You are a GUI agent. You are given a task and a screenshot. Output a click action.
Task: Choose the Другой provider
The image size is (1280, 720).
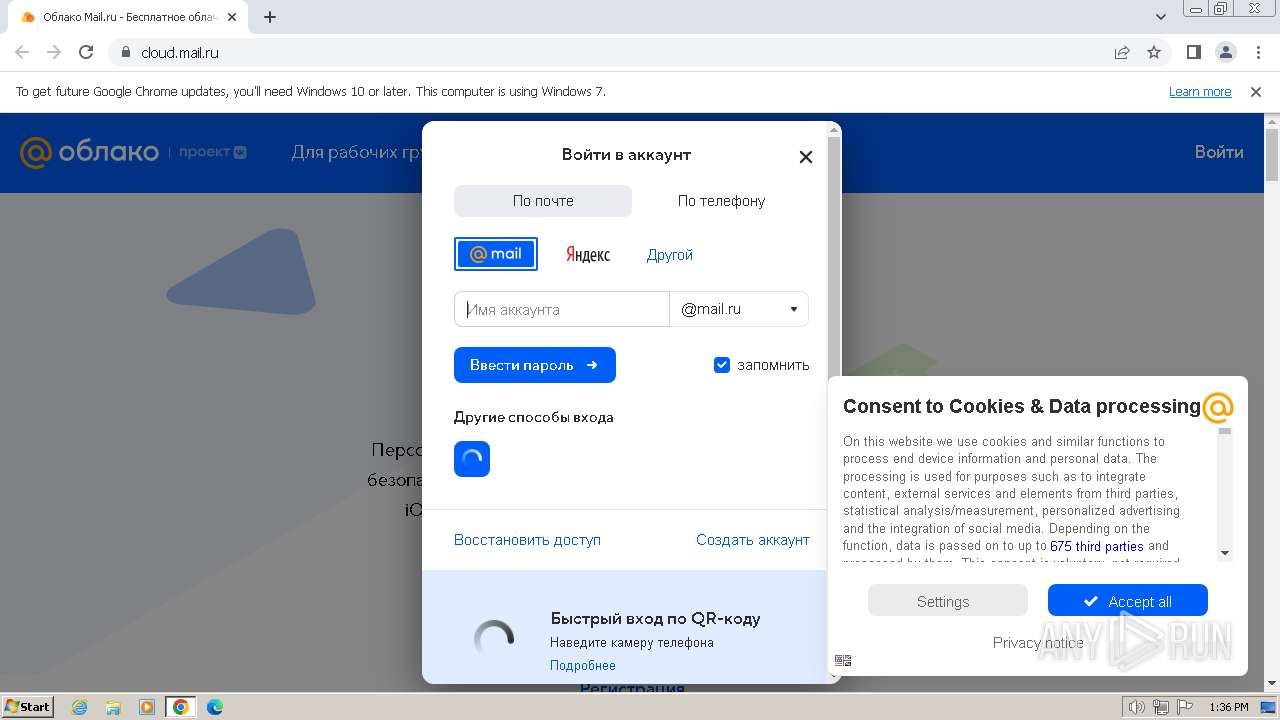[670, 255]
